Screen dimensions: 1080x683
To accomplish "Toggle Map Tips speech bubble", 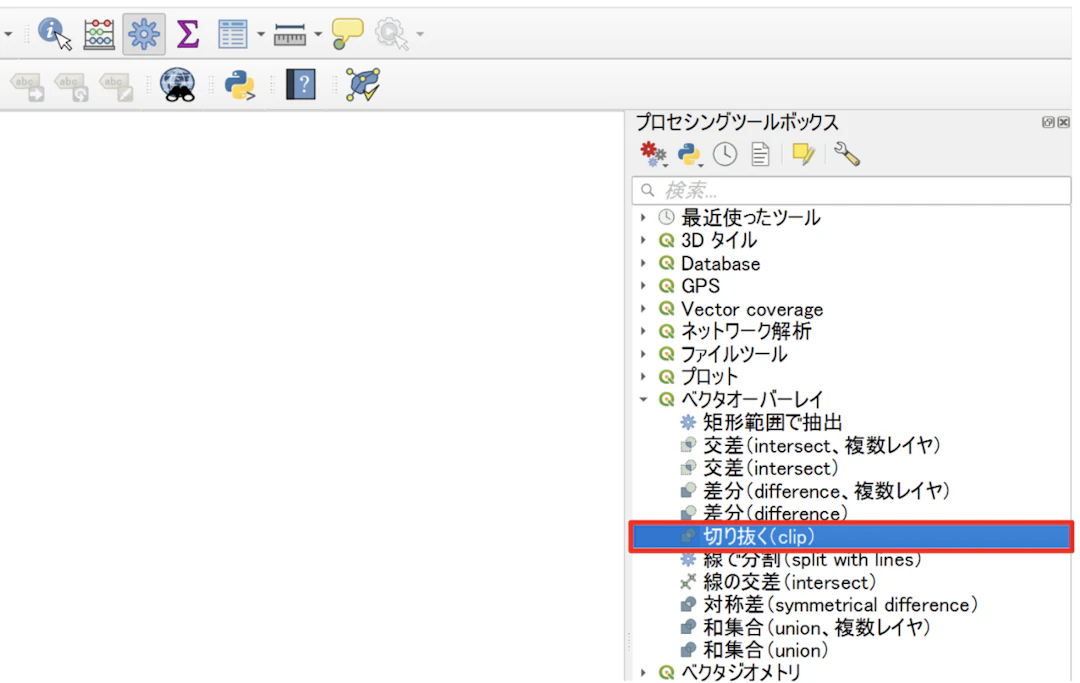I will [347, 34].
